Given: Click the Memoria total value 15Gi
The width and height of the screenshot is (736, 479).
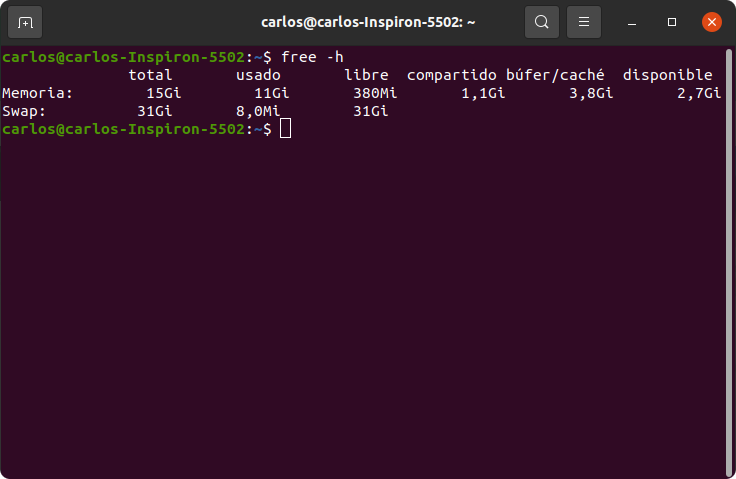Looking at the screenshot, I should (x=163, y=93).
